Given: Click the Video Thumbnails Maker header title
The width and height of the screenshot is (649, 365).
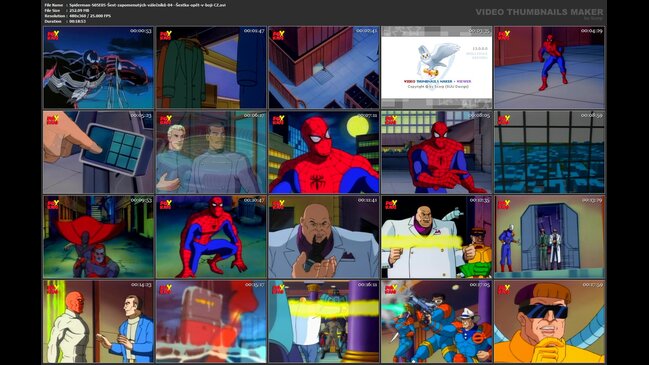Looking at the screenshot, I should [539, 12].
